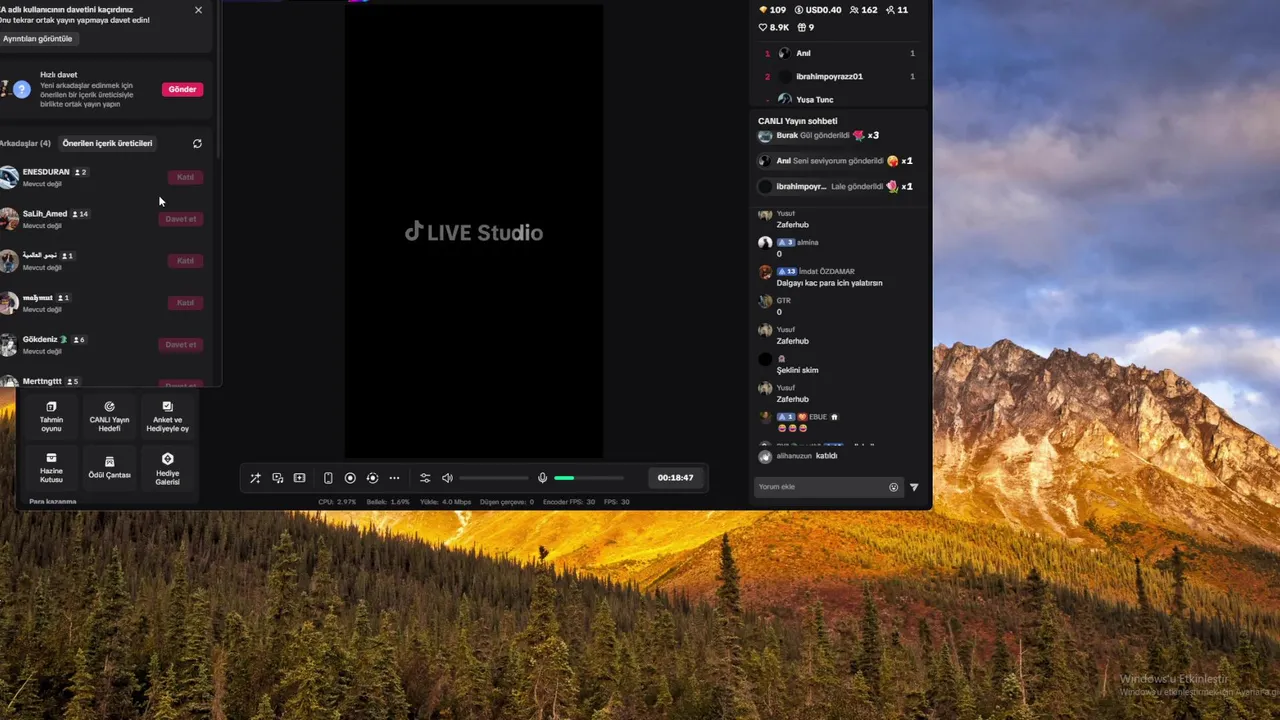This screenshot has width=1280, height=720.
Task: Click the Yükle 4.0 Mbps status entry
Action: (x=445, y=502)
